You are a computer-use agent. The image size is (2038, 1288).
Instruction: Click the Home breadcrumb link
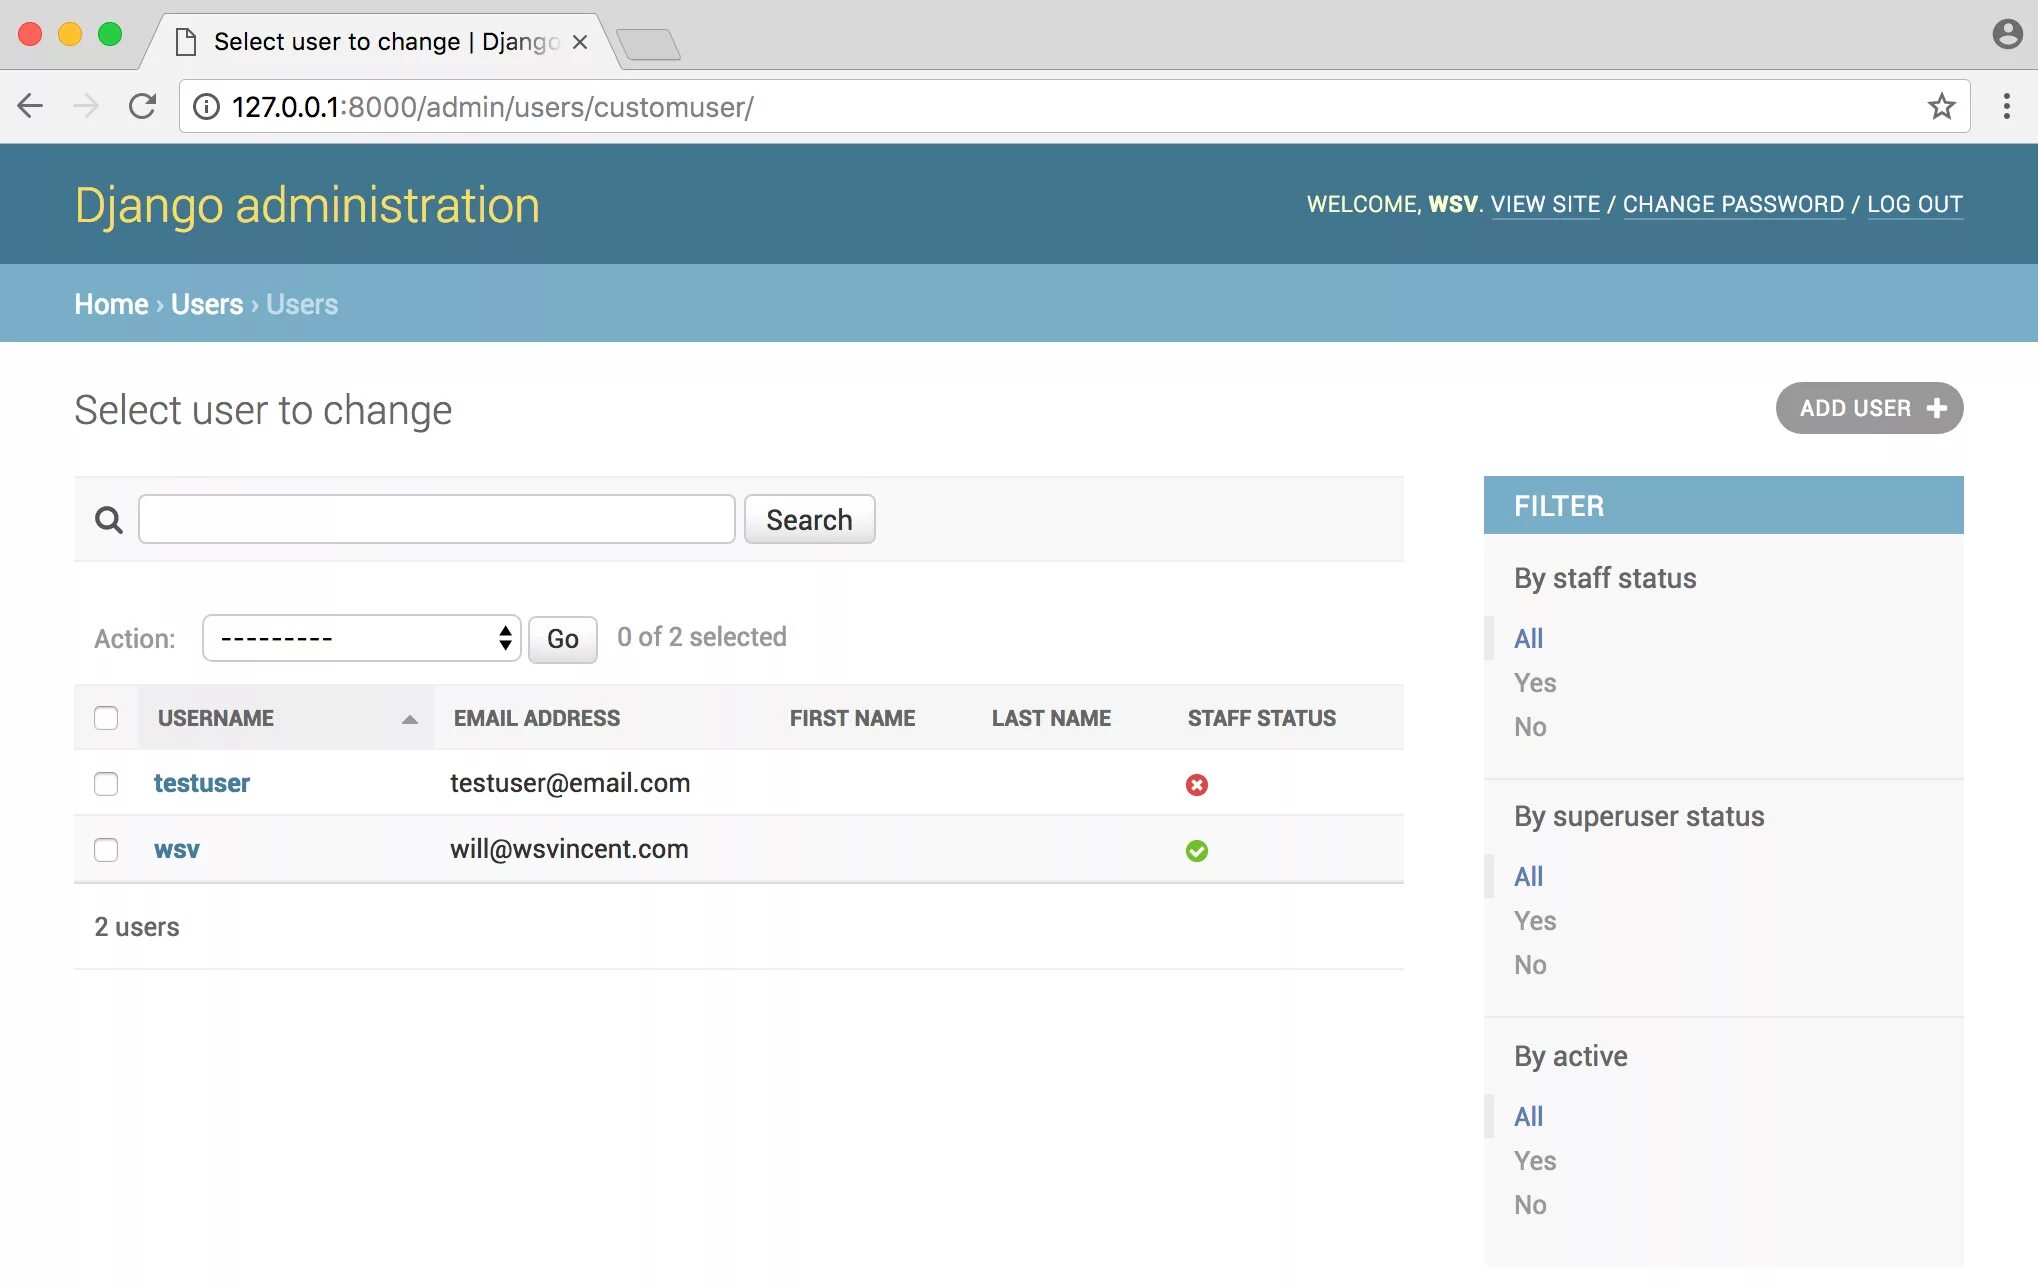click(111, 303)
